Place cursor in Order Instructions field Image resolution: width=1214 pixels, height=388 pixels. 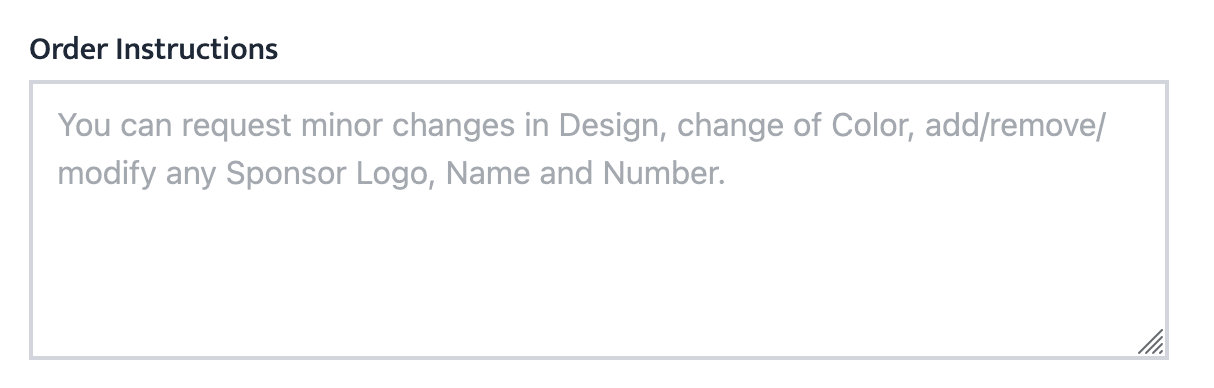point(598,220)
